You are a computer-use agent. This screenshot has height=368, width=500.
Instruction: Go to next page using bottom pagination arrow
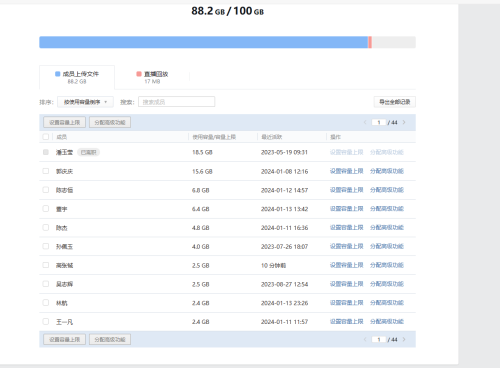404,339
